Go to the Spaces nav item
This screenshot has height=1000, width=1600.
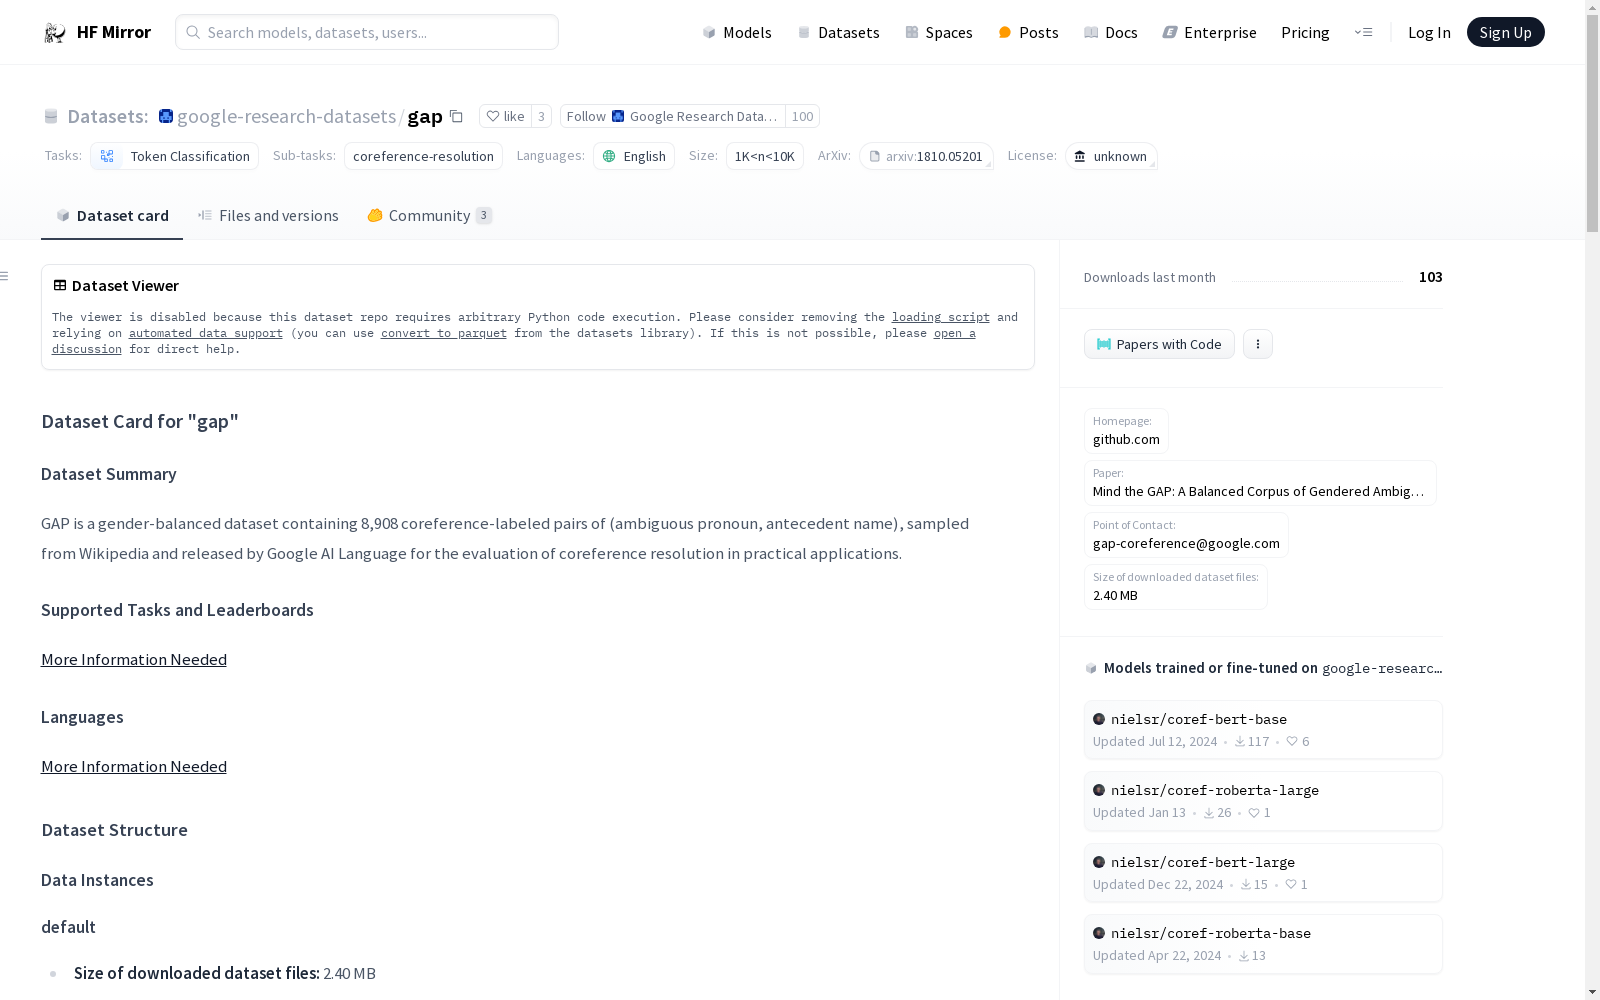point(939,32)
